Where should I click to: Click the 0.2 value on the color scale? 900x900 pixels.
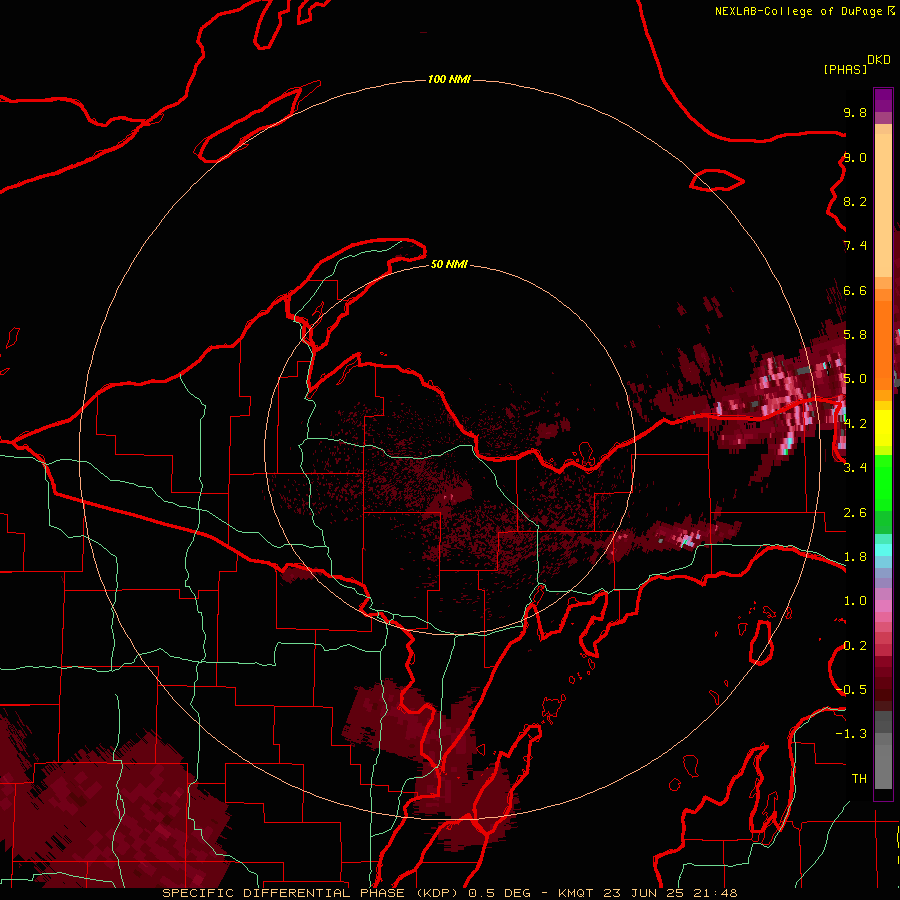[x=855, y=645]
